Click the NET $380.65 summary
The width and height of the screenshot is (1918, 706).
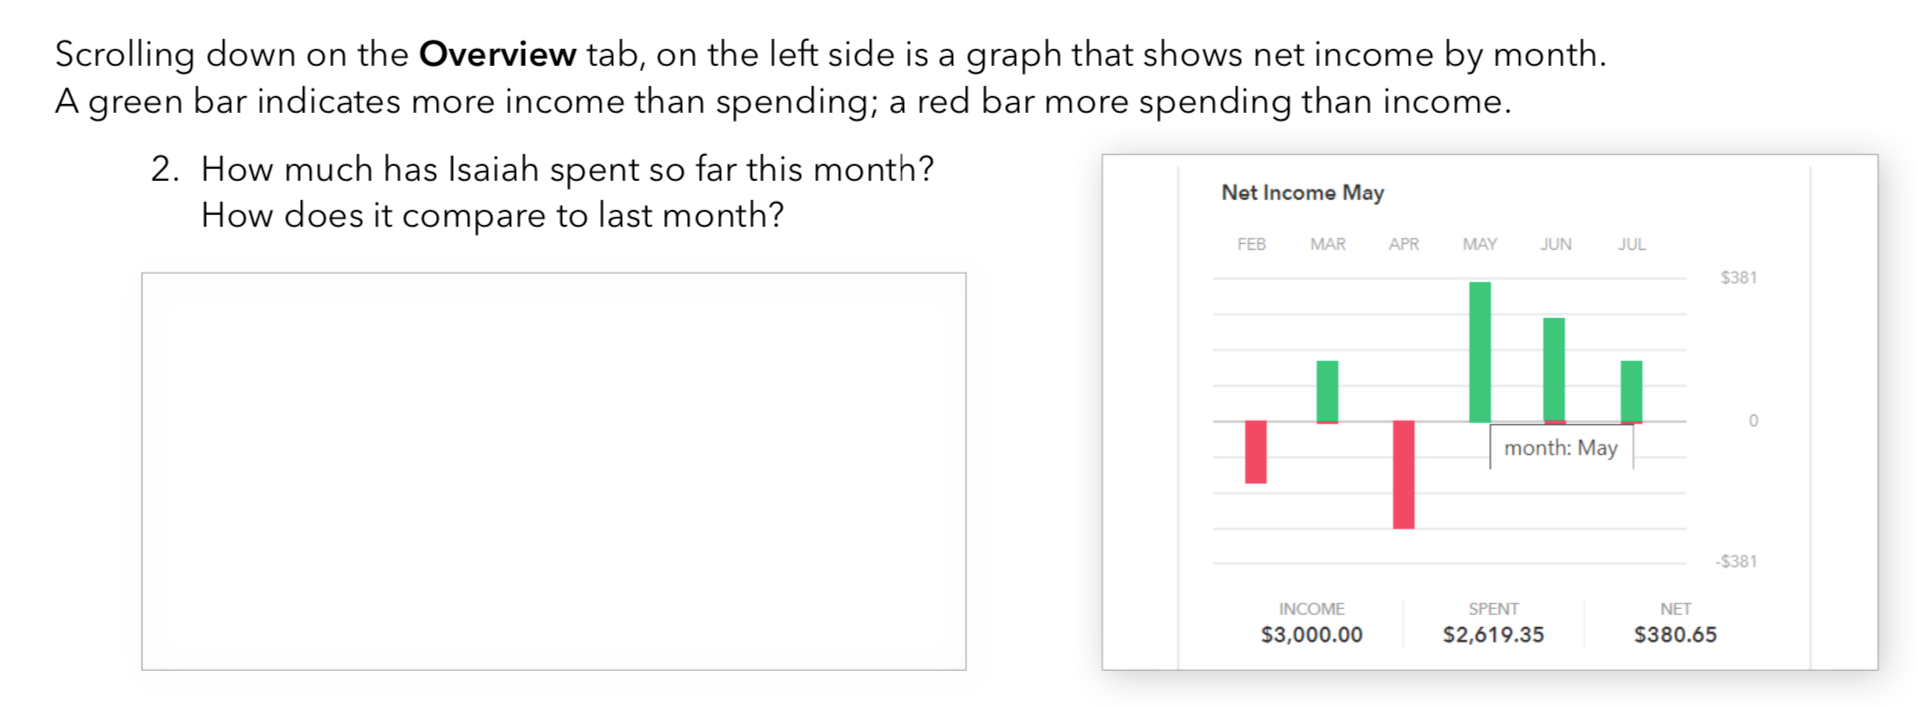(x=1675, y=623)
